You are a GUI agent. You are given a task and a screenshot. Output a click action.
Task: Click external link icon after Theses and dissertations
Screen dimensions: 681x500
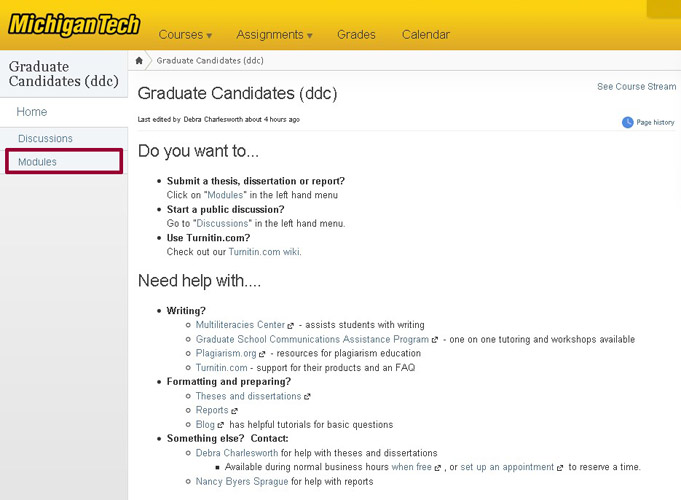pos(307,397)
